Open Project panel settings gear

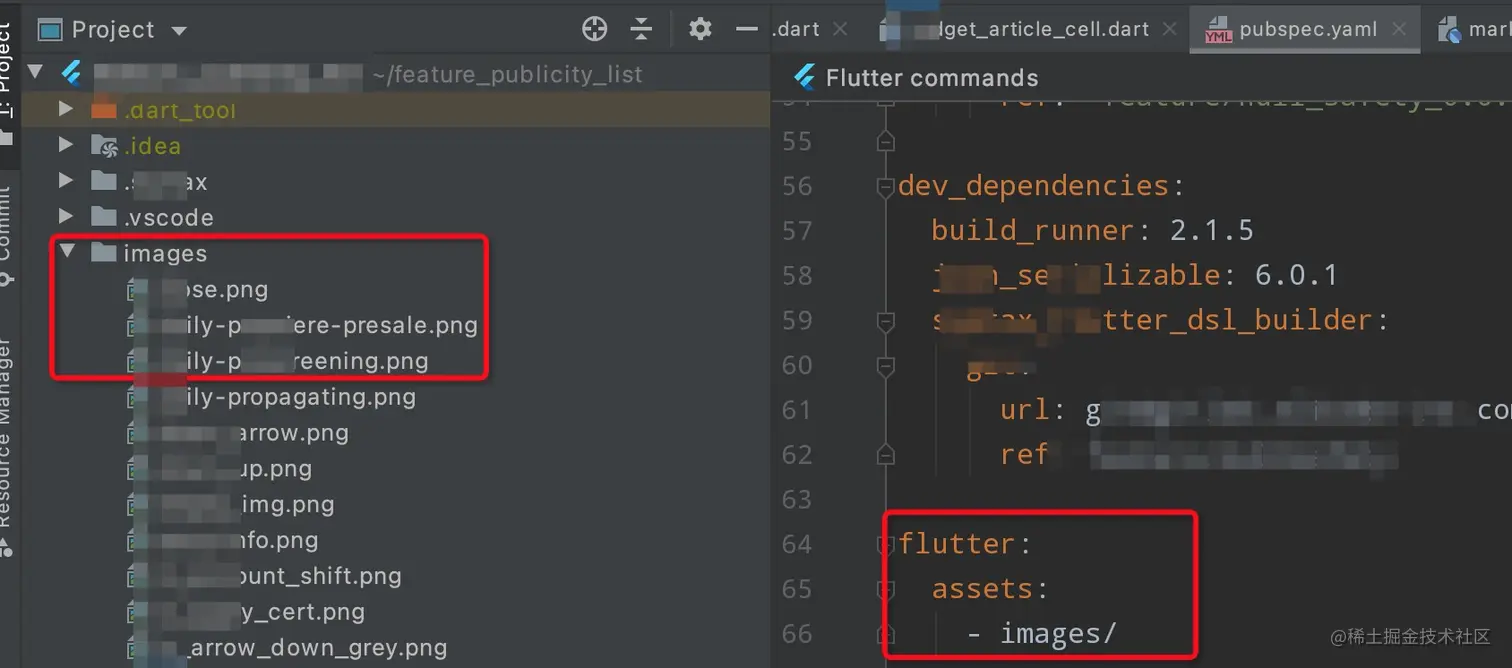pyautogui.click(x=700, y=29)
